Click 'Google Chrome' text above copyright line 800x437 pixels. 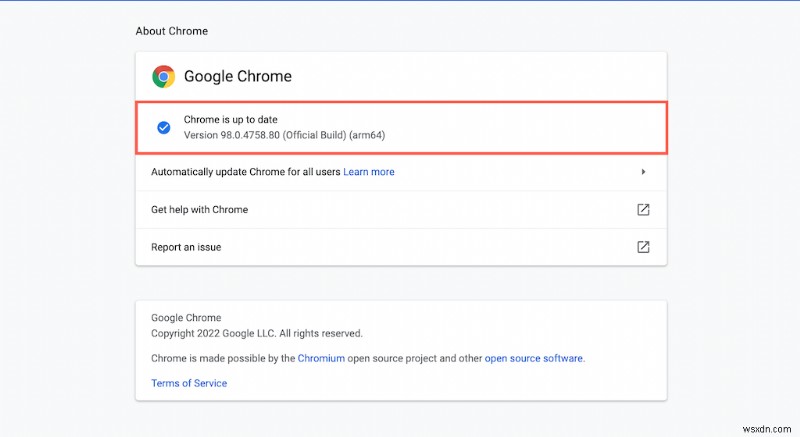(186, 318)
